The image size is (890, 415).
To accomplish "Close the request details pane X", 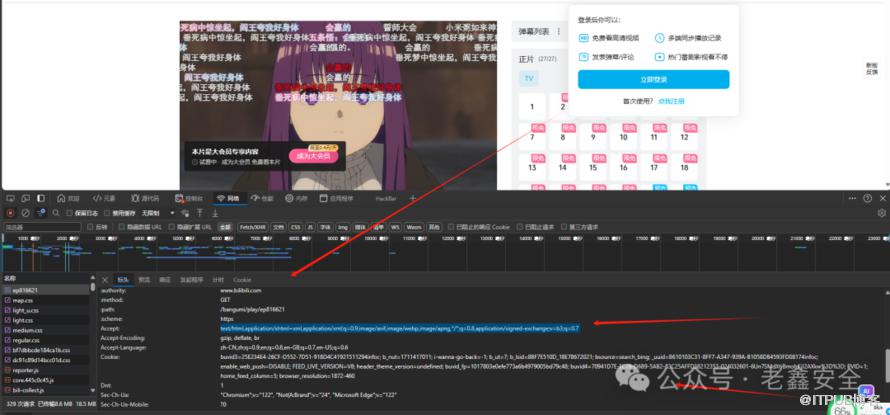I will pos(104,279).
